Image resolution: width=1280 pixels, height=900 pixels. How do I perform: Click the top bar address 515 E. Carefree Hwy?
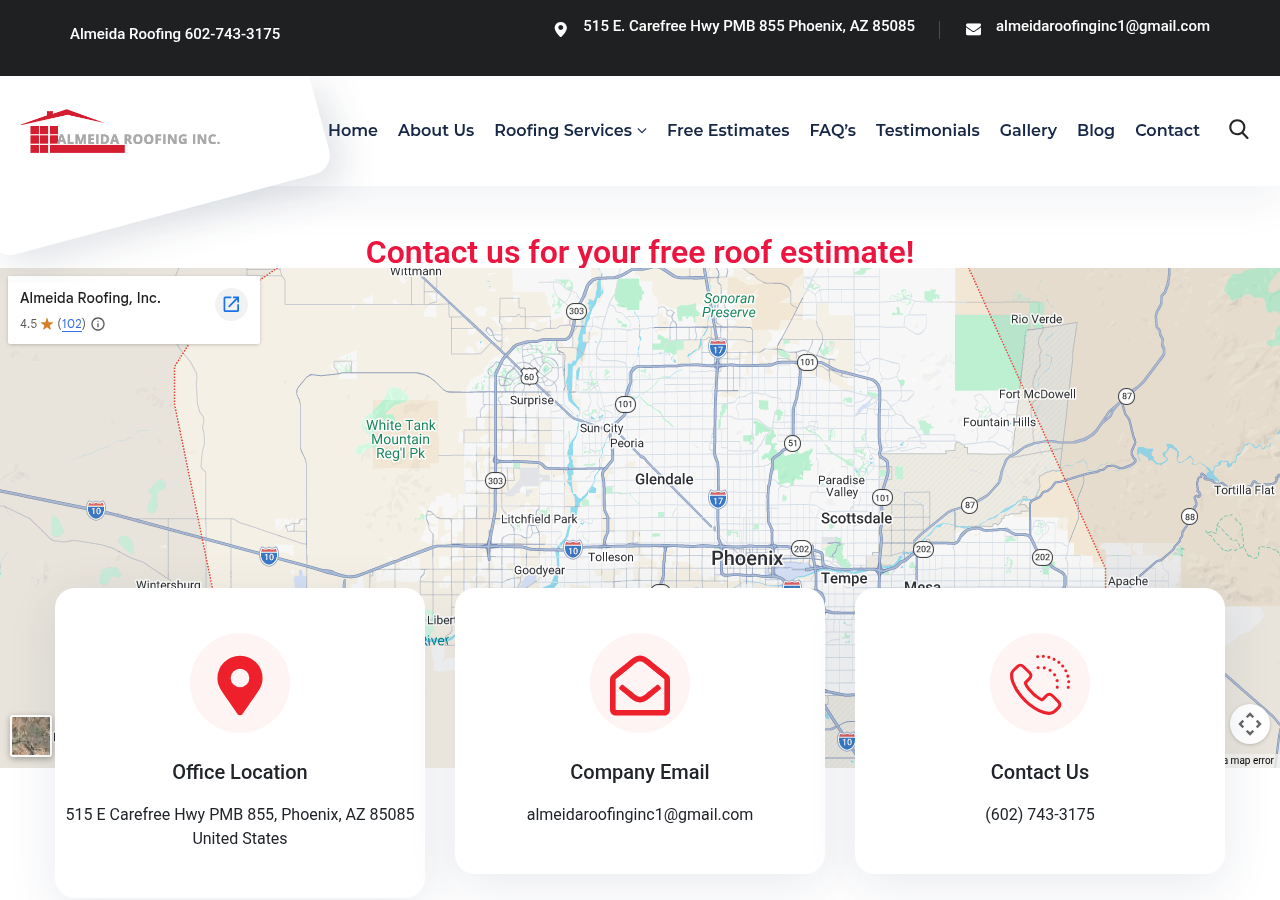click(x=749, y=26)
